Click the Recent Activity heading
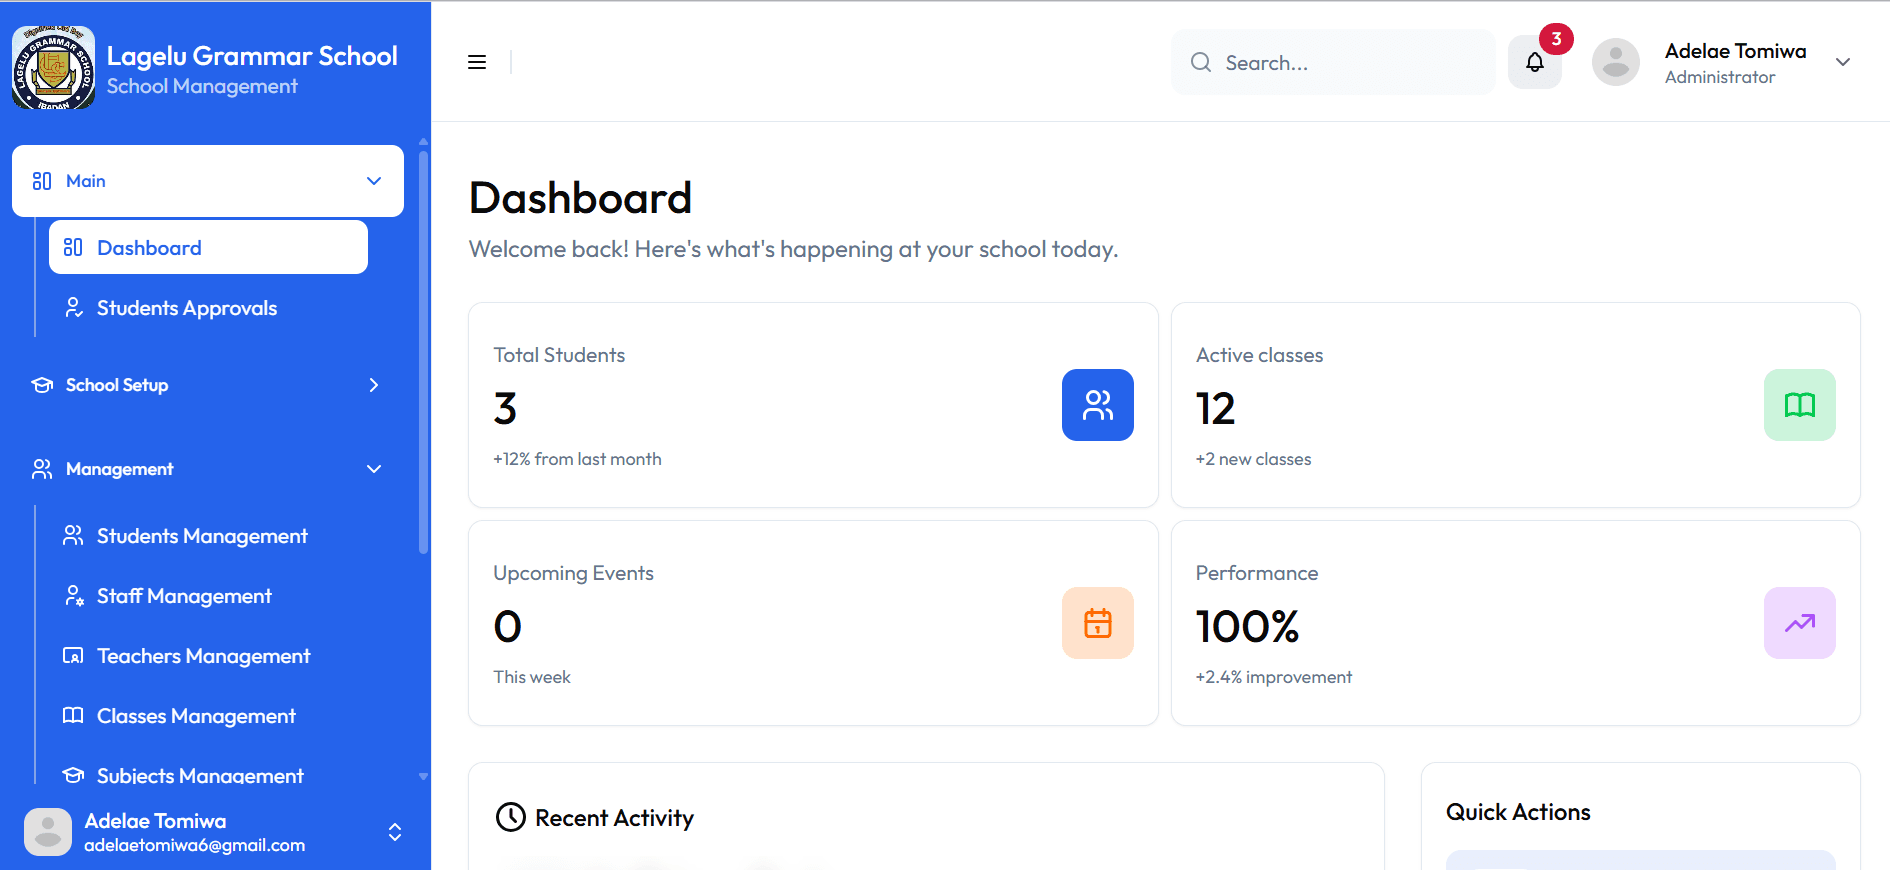This screenshot has width=1890, height=870. tap(614, 818)
